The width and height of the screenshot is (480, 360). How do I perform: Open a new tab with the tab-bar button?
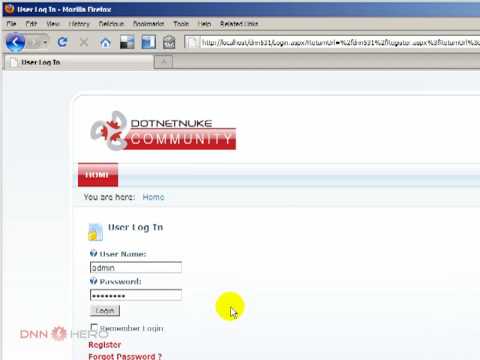tap(164, 62)
